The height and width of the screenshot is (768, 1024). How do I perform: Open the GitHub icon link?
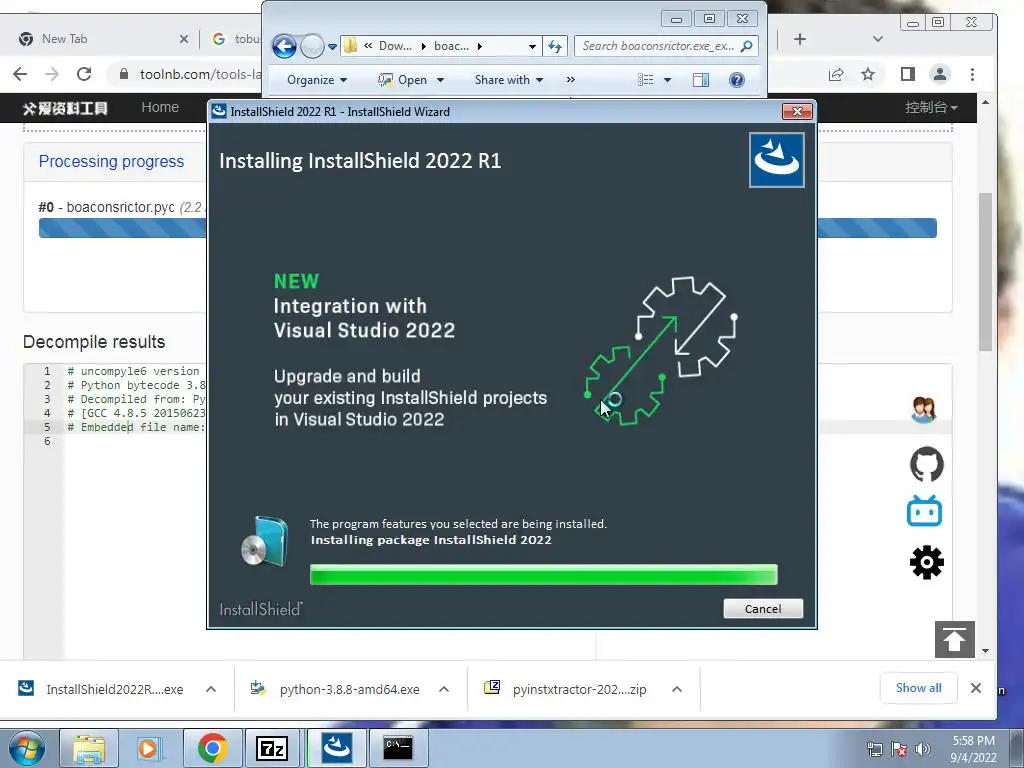coord(927,464)
